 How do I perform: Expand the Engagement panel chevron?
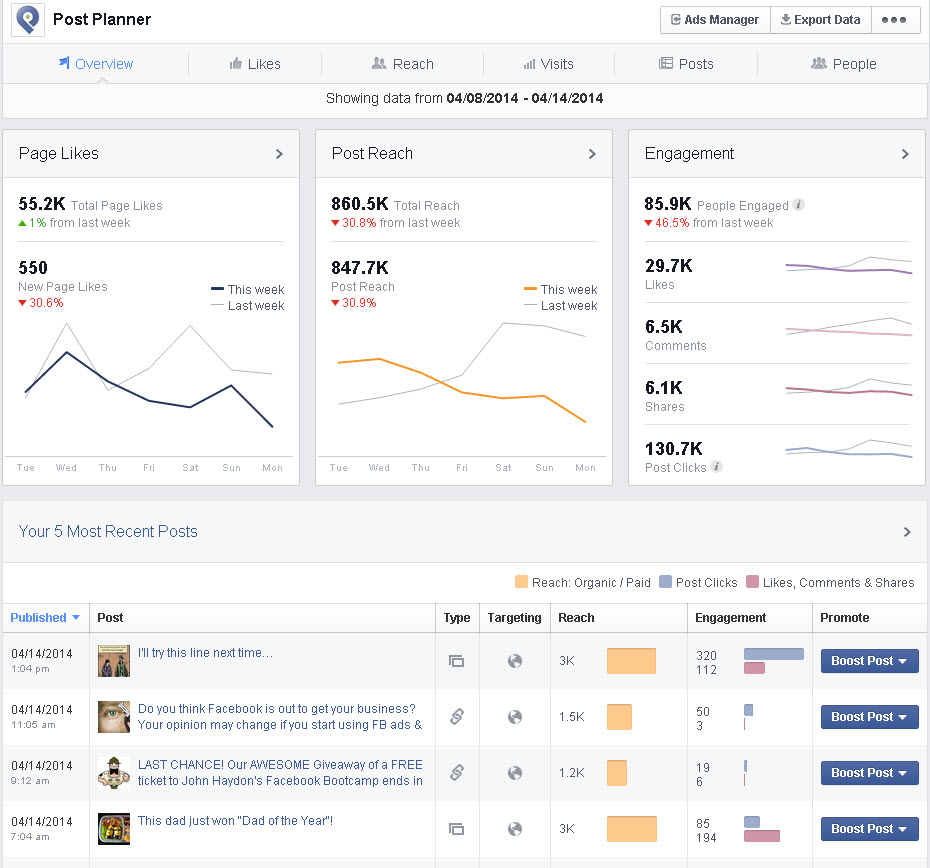click(907, 153)
